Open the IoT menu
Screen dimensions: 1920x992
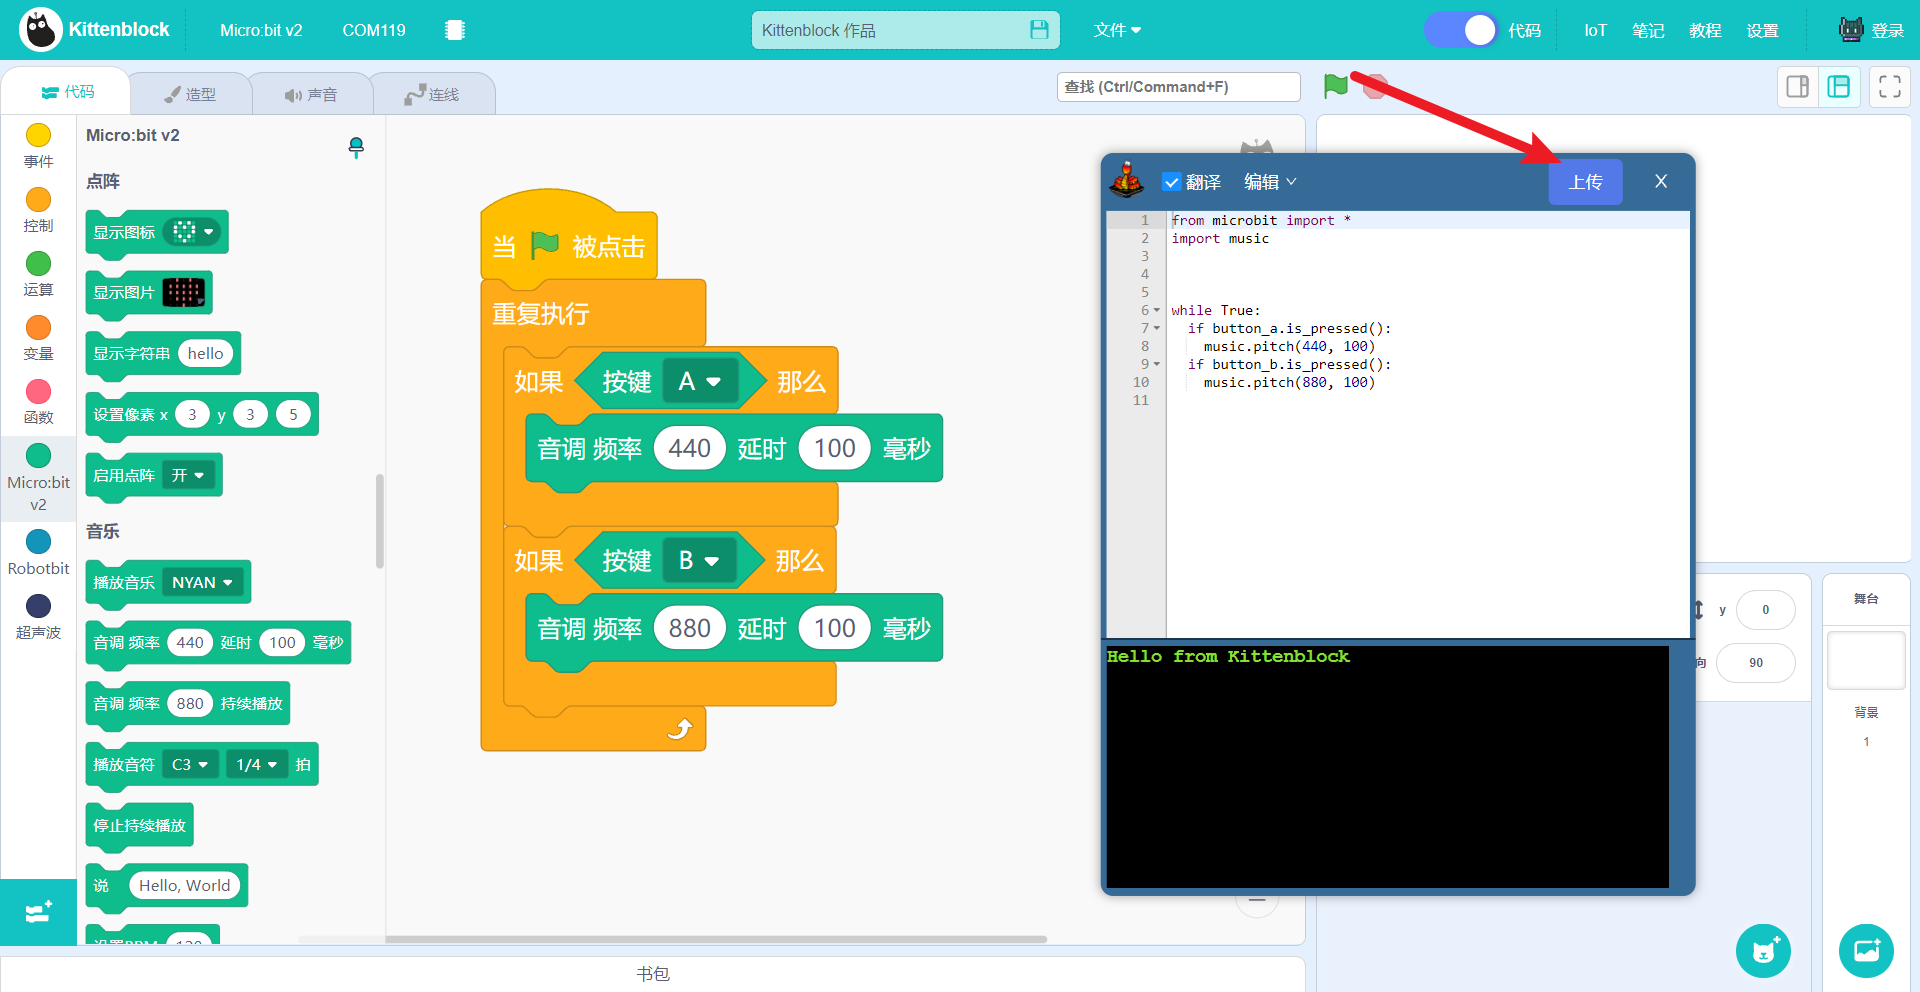(1595, 30)
